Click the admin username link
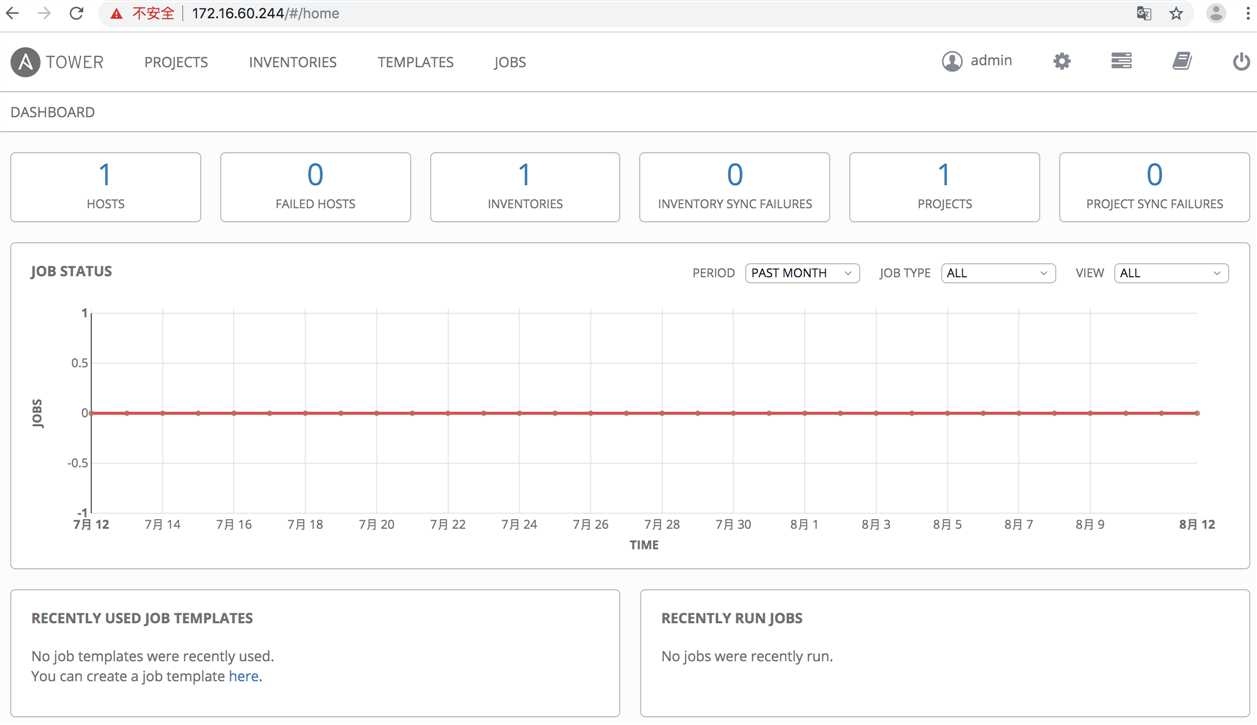The width and height of the screenshot is (1257, 725). click(991, 61)
